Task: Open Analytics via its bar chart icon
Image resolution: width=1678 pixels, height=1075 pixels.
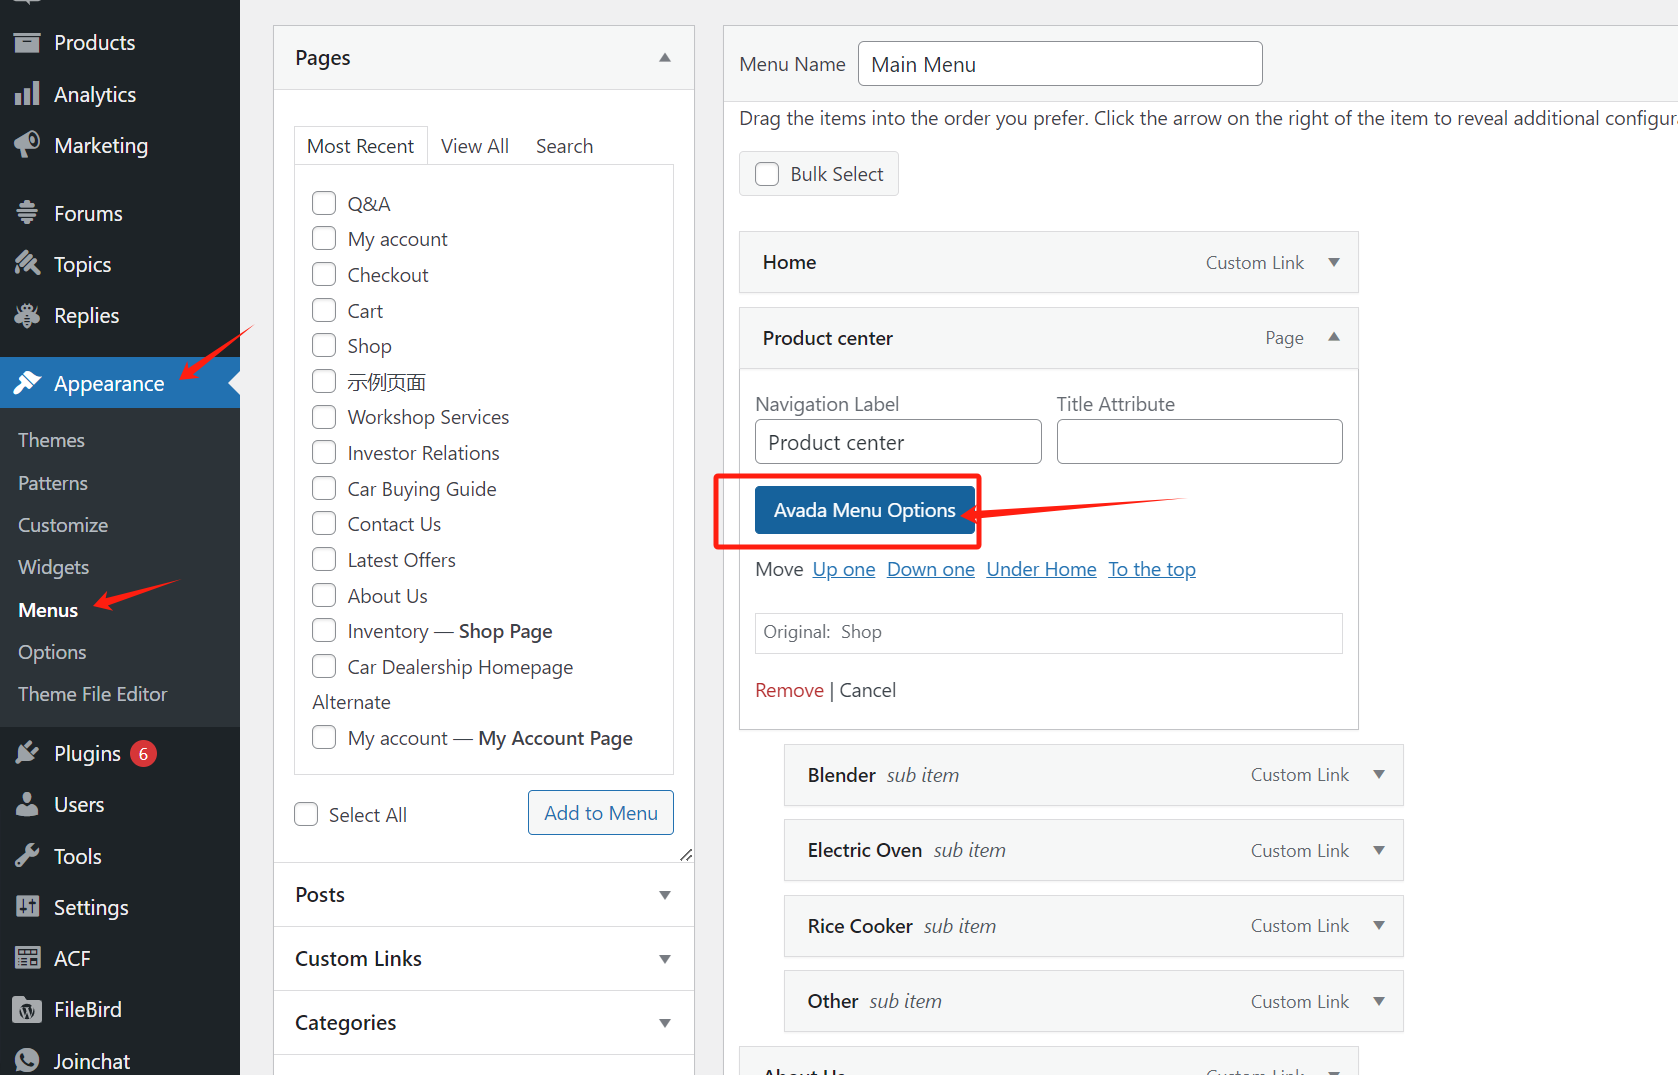Action: point(27,94)
